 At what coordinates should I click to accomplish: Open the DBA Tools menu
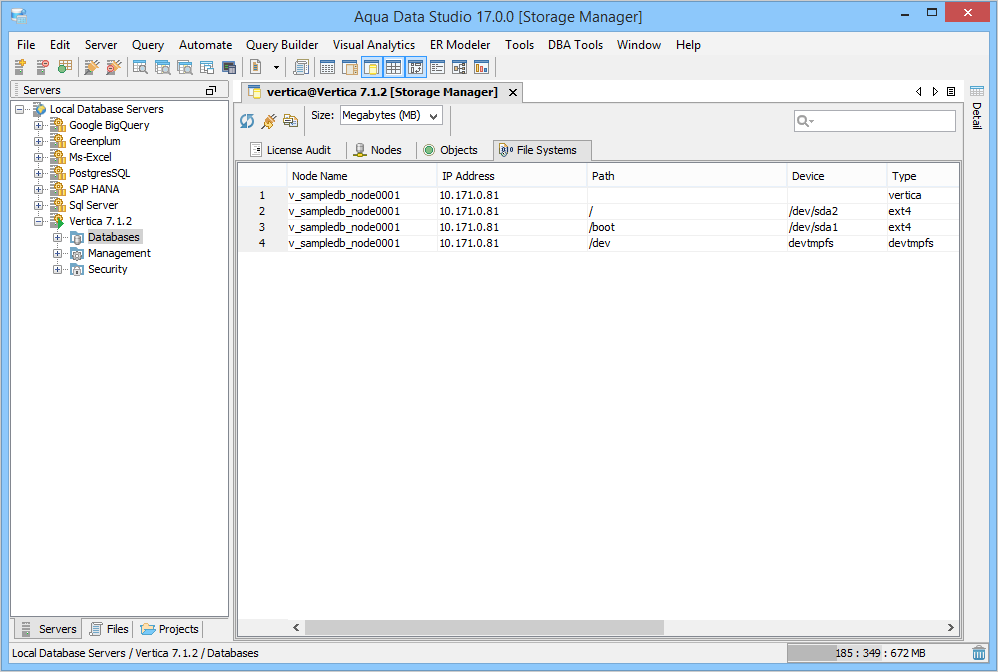pyautogui.click(x=575, y=45)
